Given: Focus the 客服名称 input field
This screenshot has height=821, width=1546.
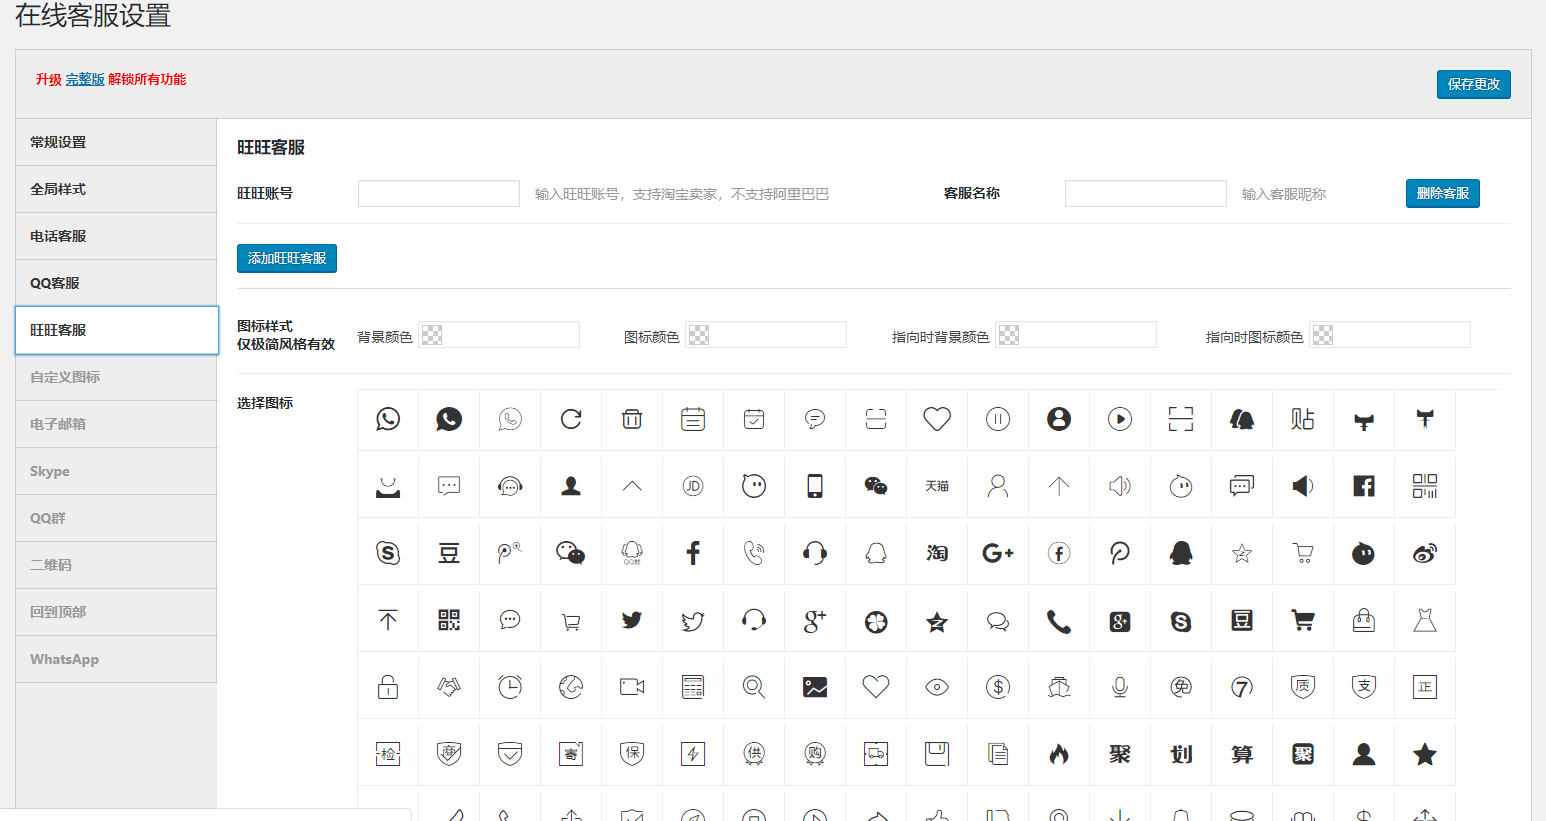Looking at the screenshot, I should tap(1146, 193).
